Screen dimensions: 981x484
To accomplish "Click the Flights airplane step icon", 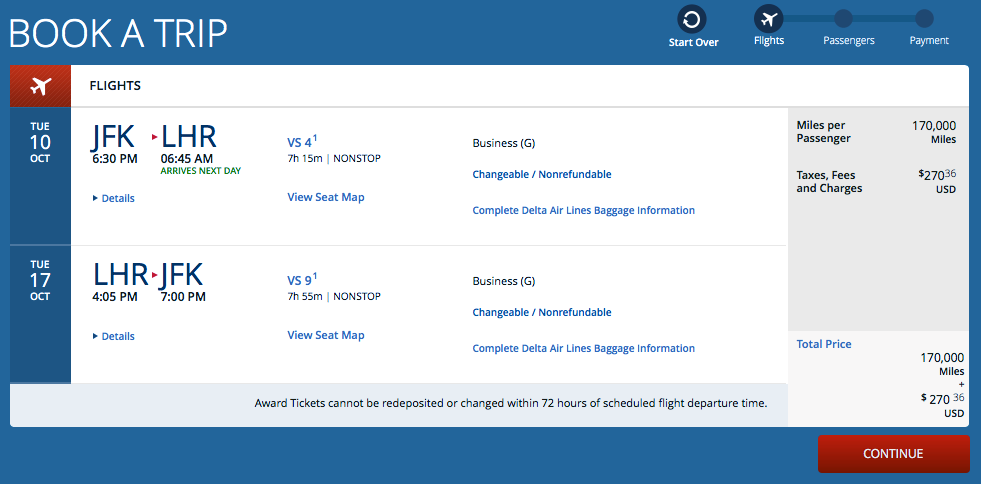I will [x=769, y=18].
